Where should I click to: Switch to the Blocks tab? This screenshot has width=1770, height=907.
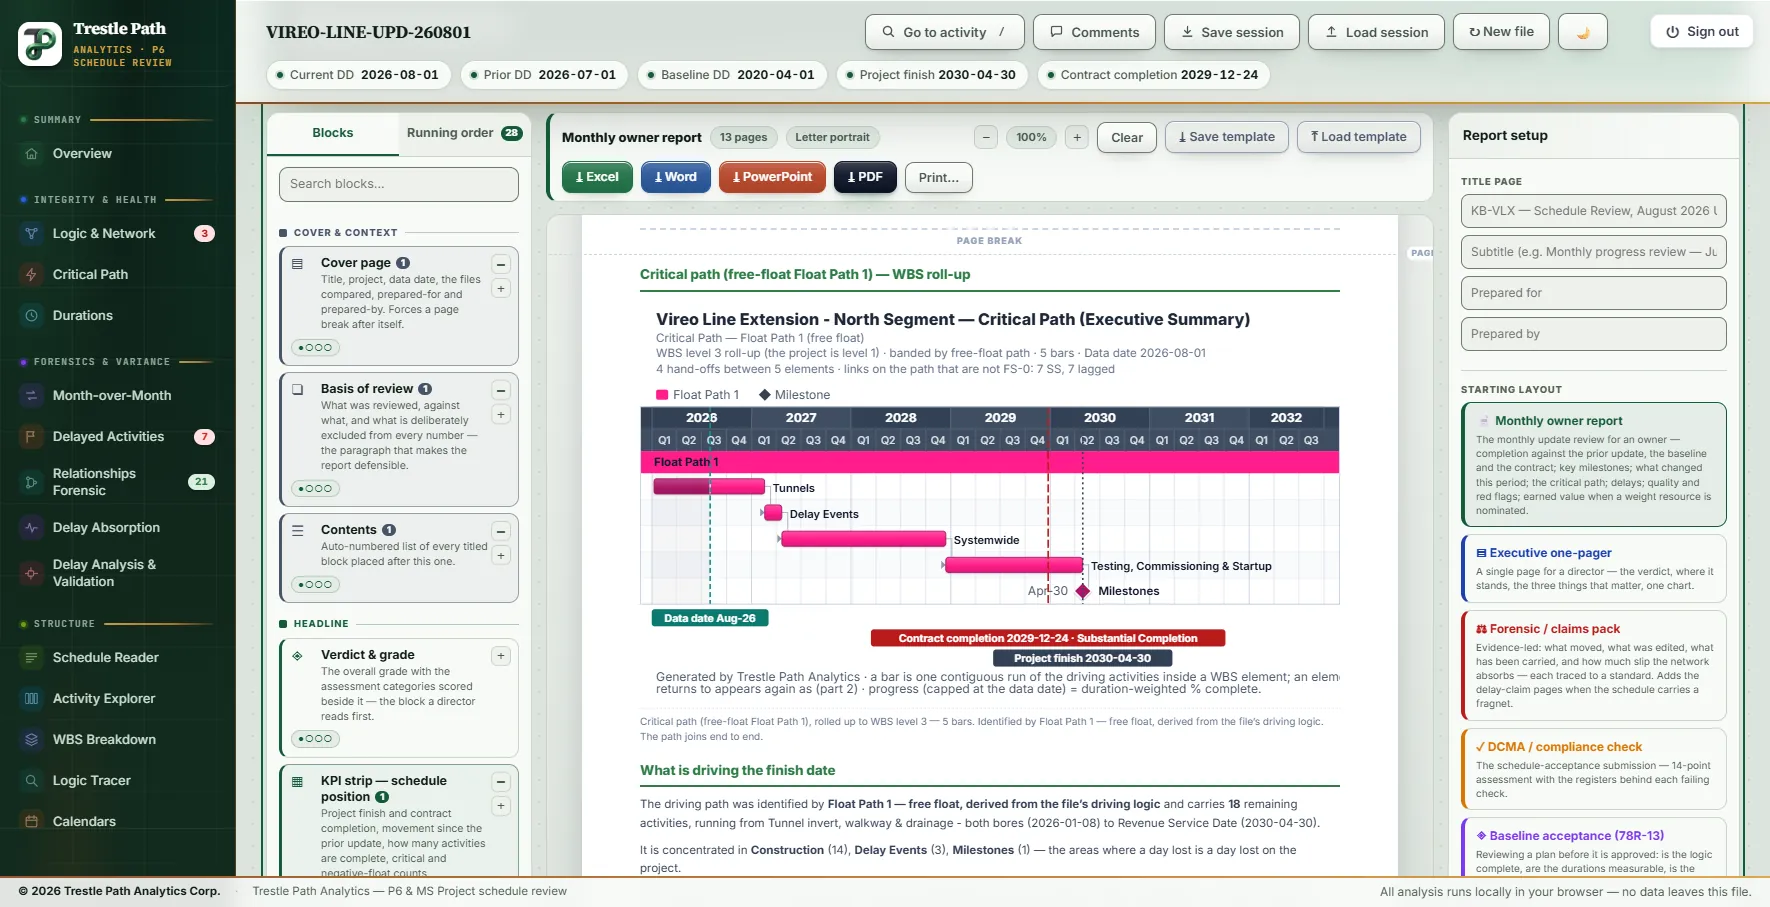pyautogui.click(x=333, y=133)
